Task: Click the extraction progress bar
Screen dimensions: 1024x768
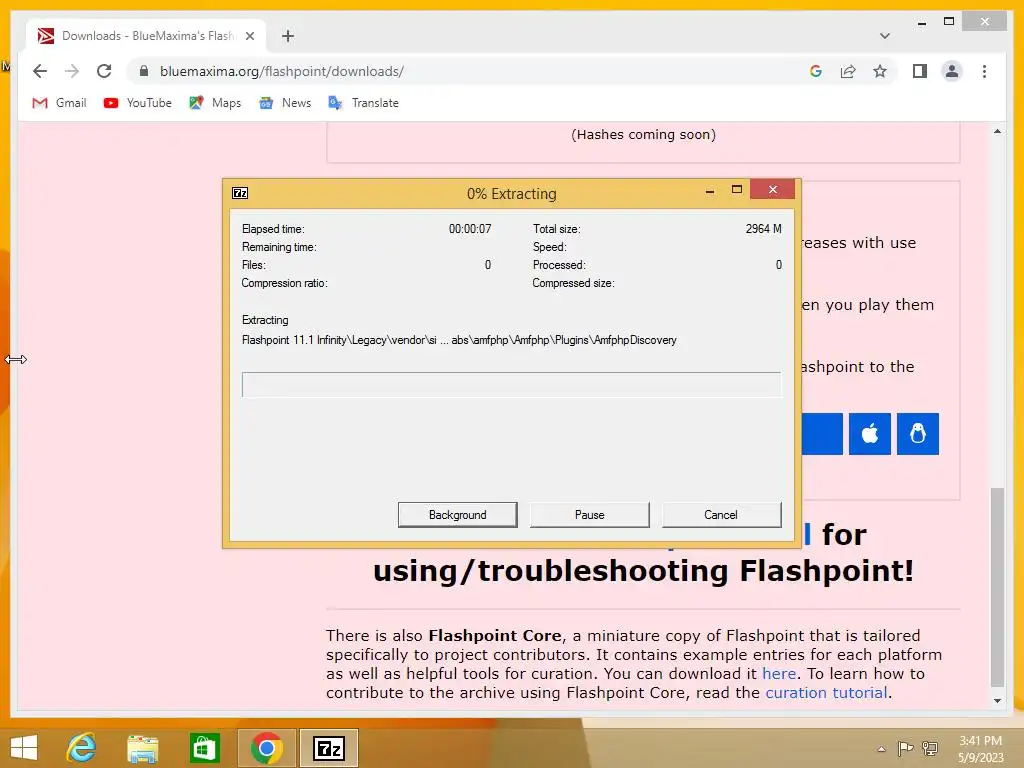Action: coord(511,385)
